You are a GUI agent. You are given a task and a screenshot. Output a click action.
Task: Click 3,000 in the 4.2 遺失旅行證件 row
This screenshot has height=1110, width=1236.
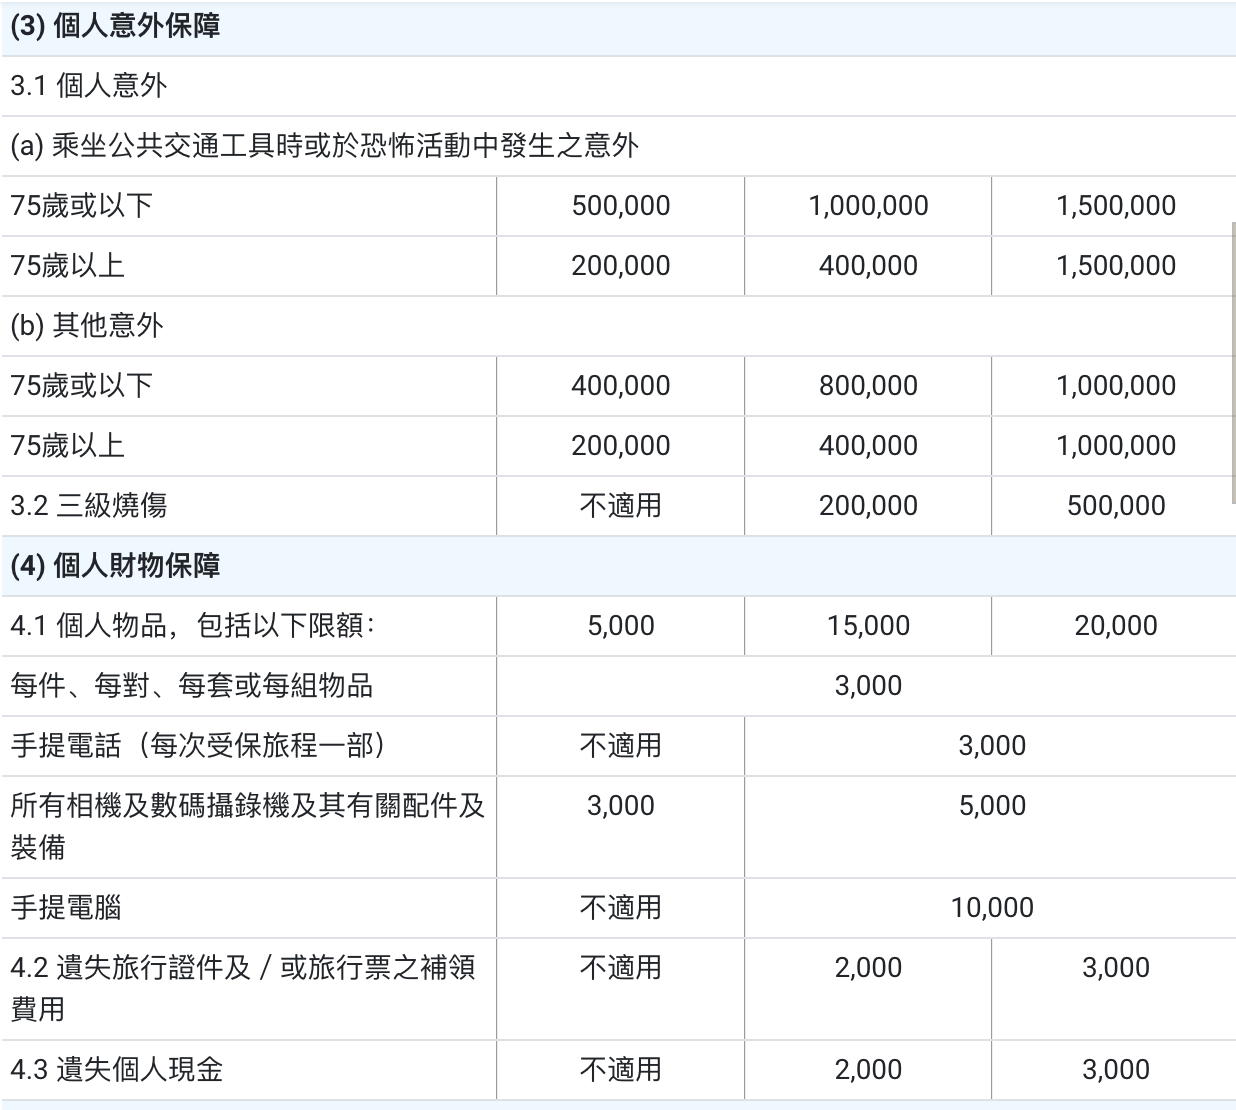[1116, 968]
